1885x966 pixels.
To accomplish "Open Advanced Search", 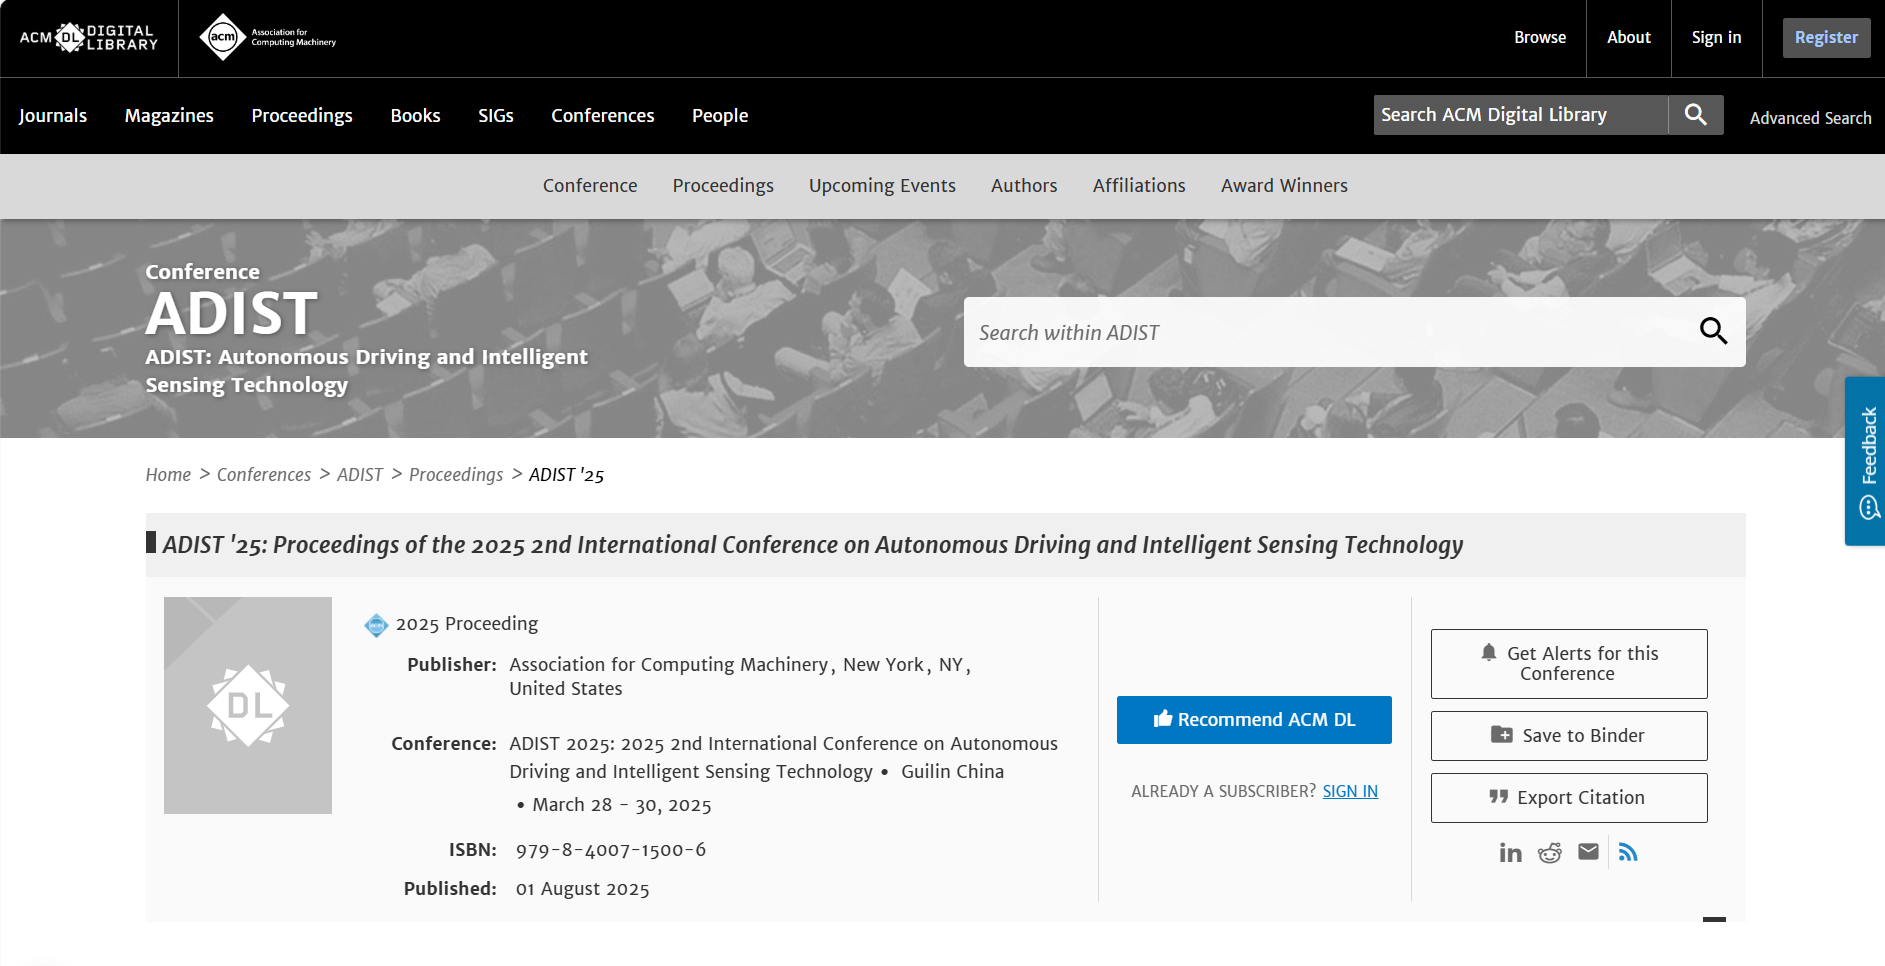I will pyautogui.click(x=1810, y=118).
